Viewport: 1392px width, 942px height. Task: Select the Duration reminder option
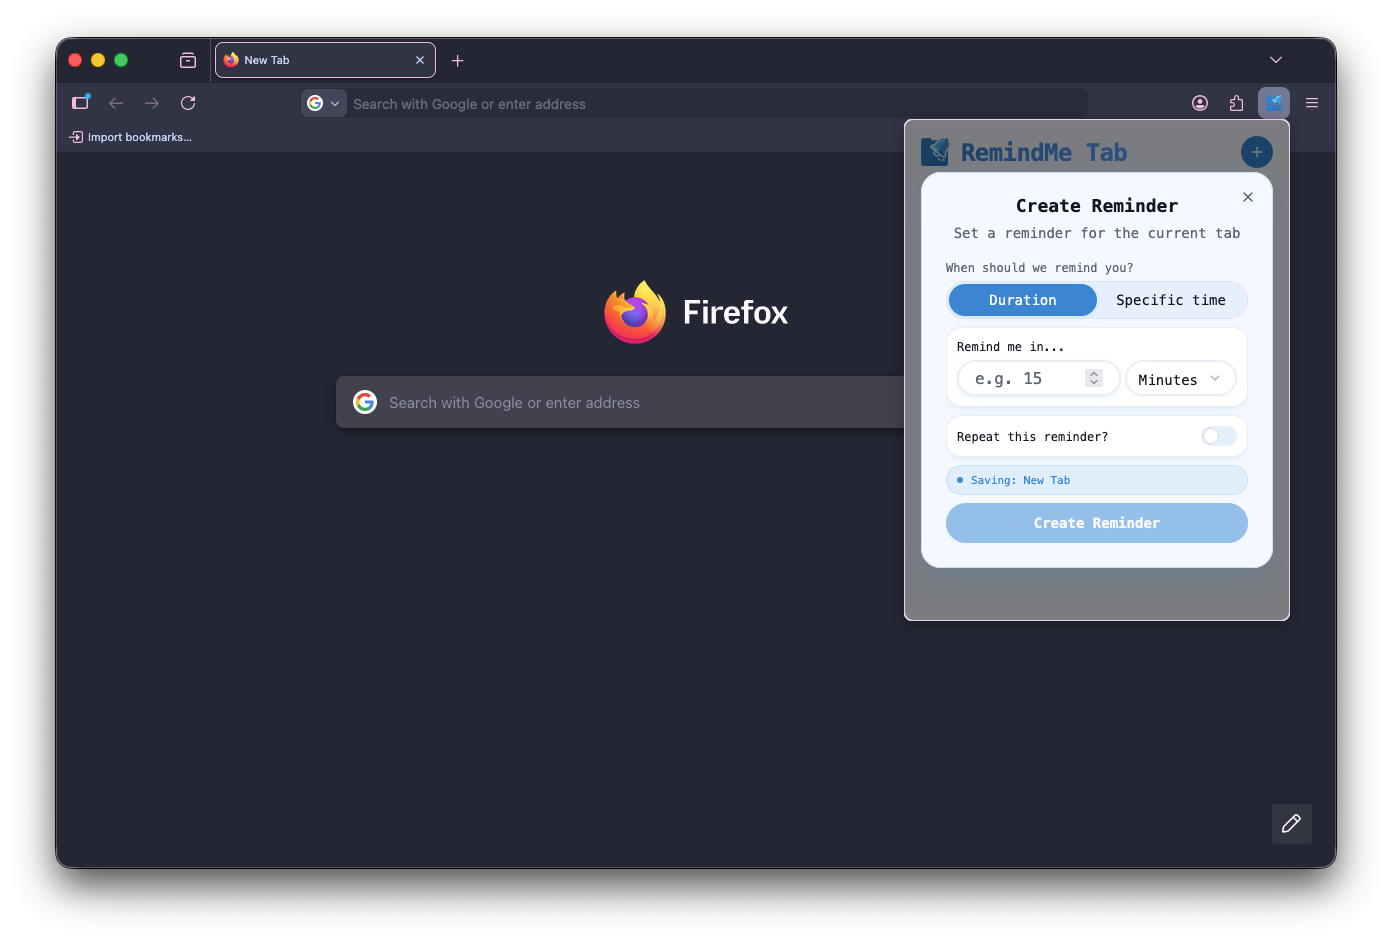[x=1022, y=300]
